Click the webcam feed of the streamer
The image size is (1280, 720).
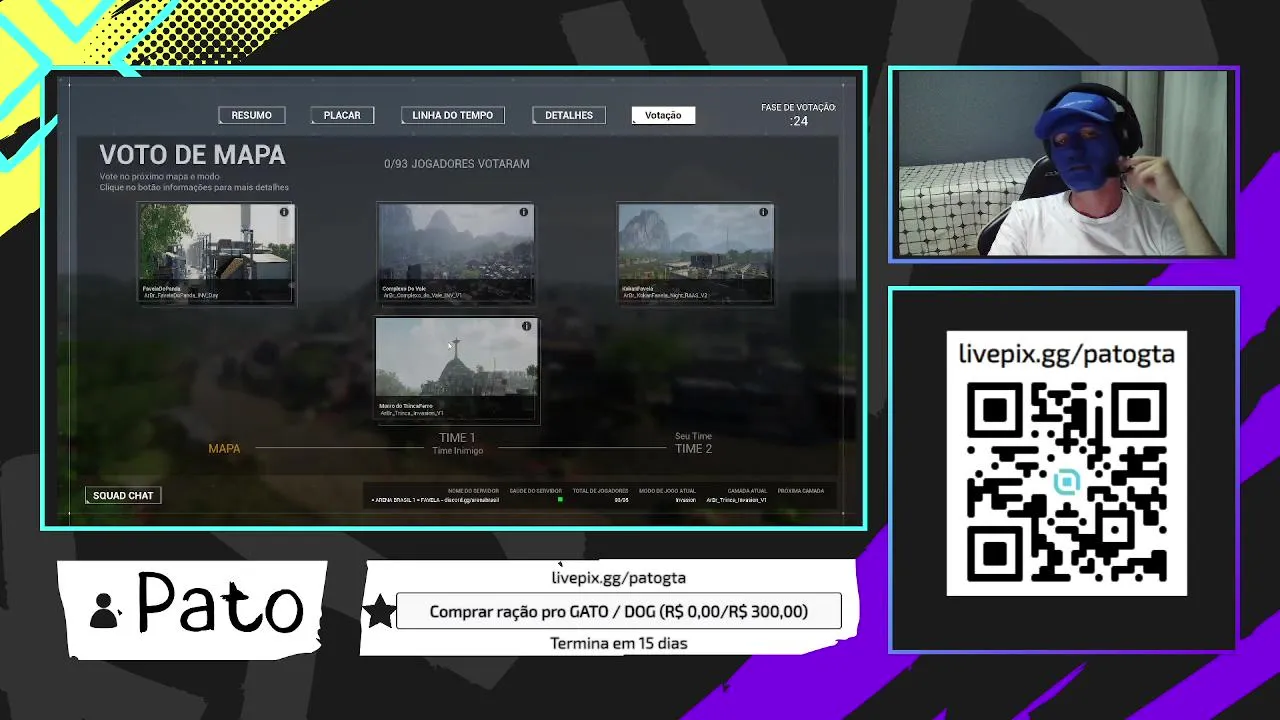1063,164
